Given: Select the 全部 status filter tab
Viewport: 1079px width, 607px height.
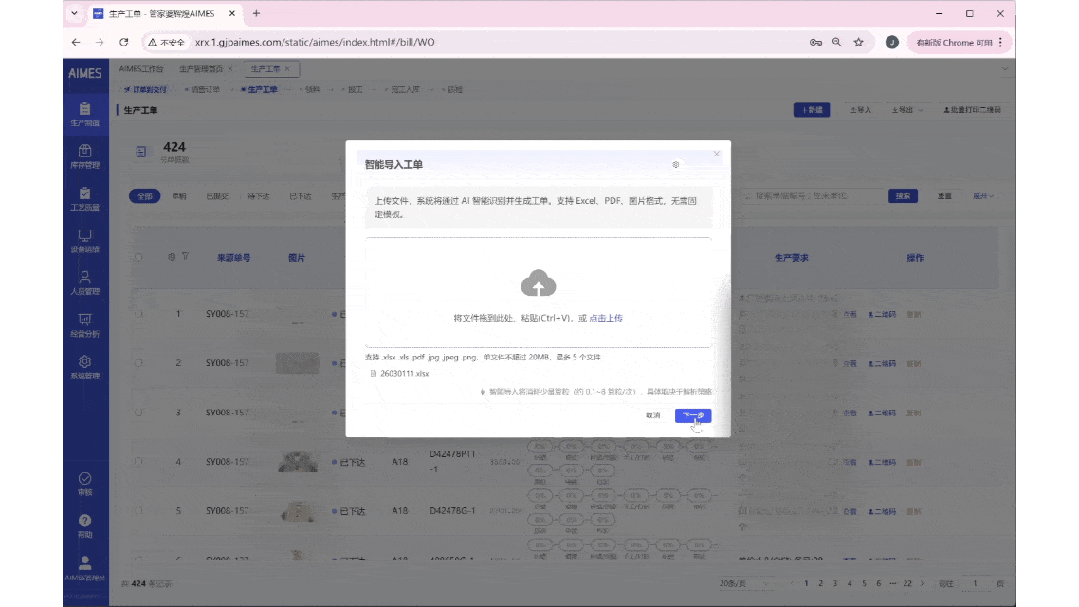Looking at the screenshot, I should (x=145, y=196).
